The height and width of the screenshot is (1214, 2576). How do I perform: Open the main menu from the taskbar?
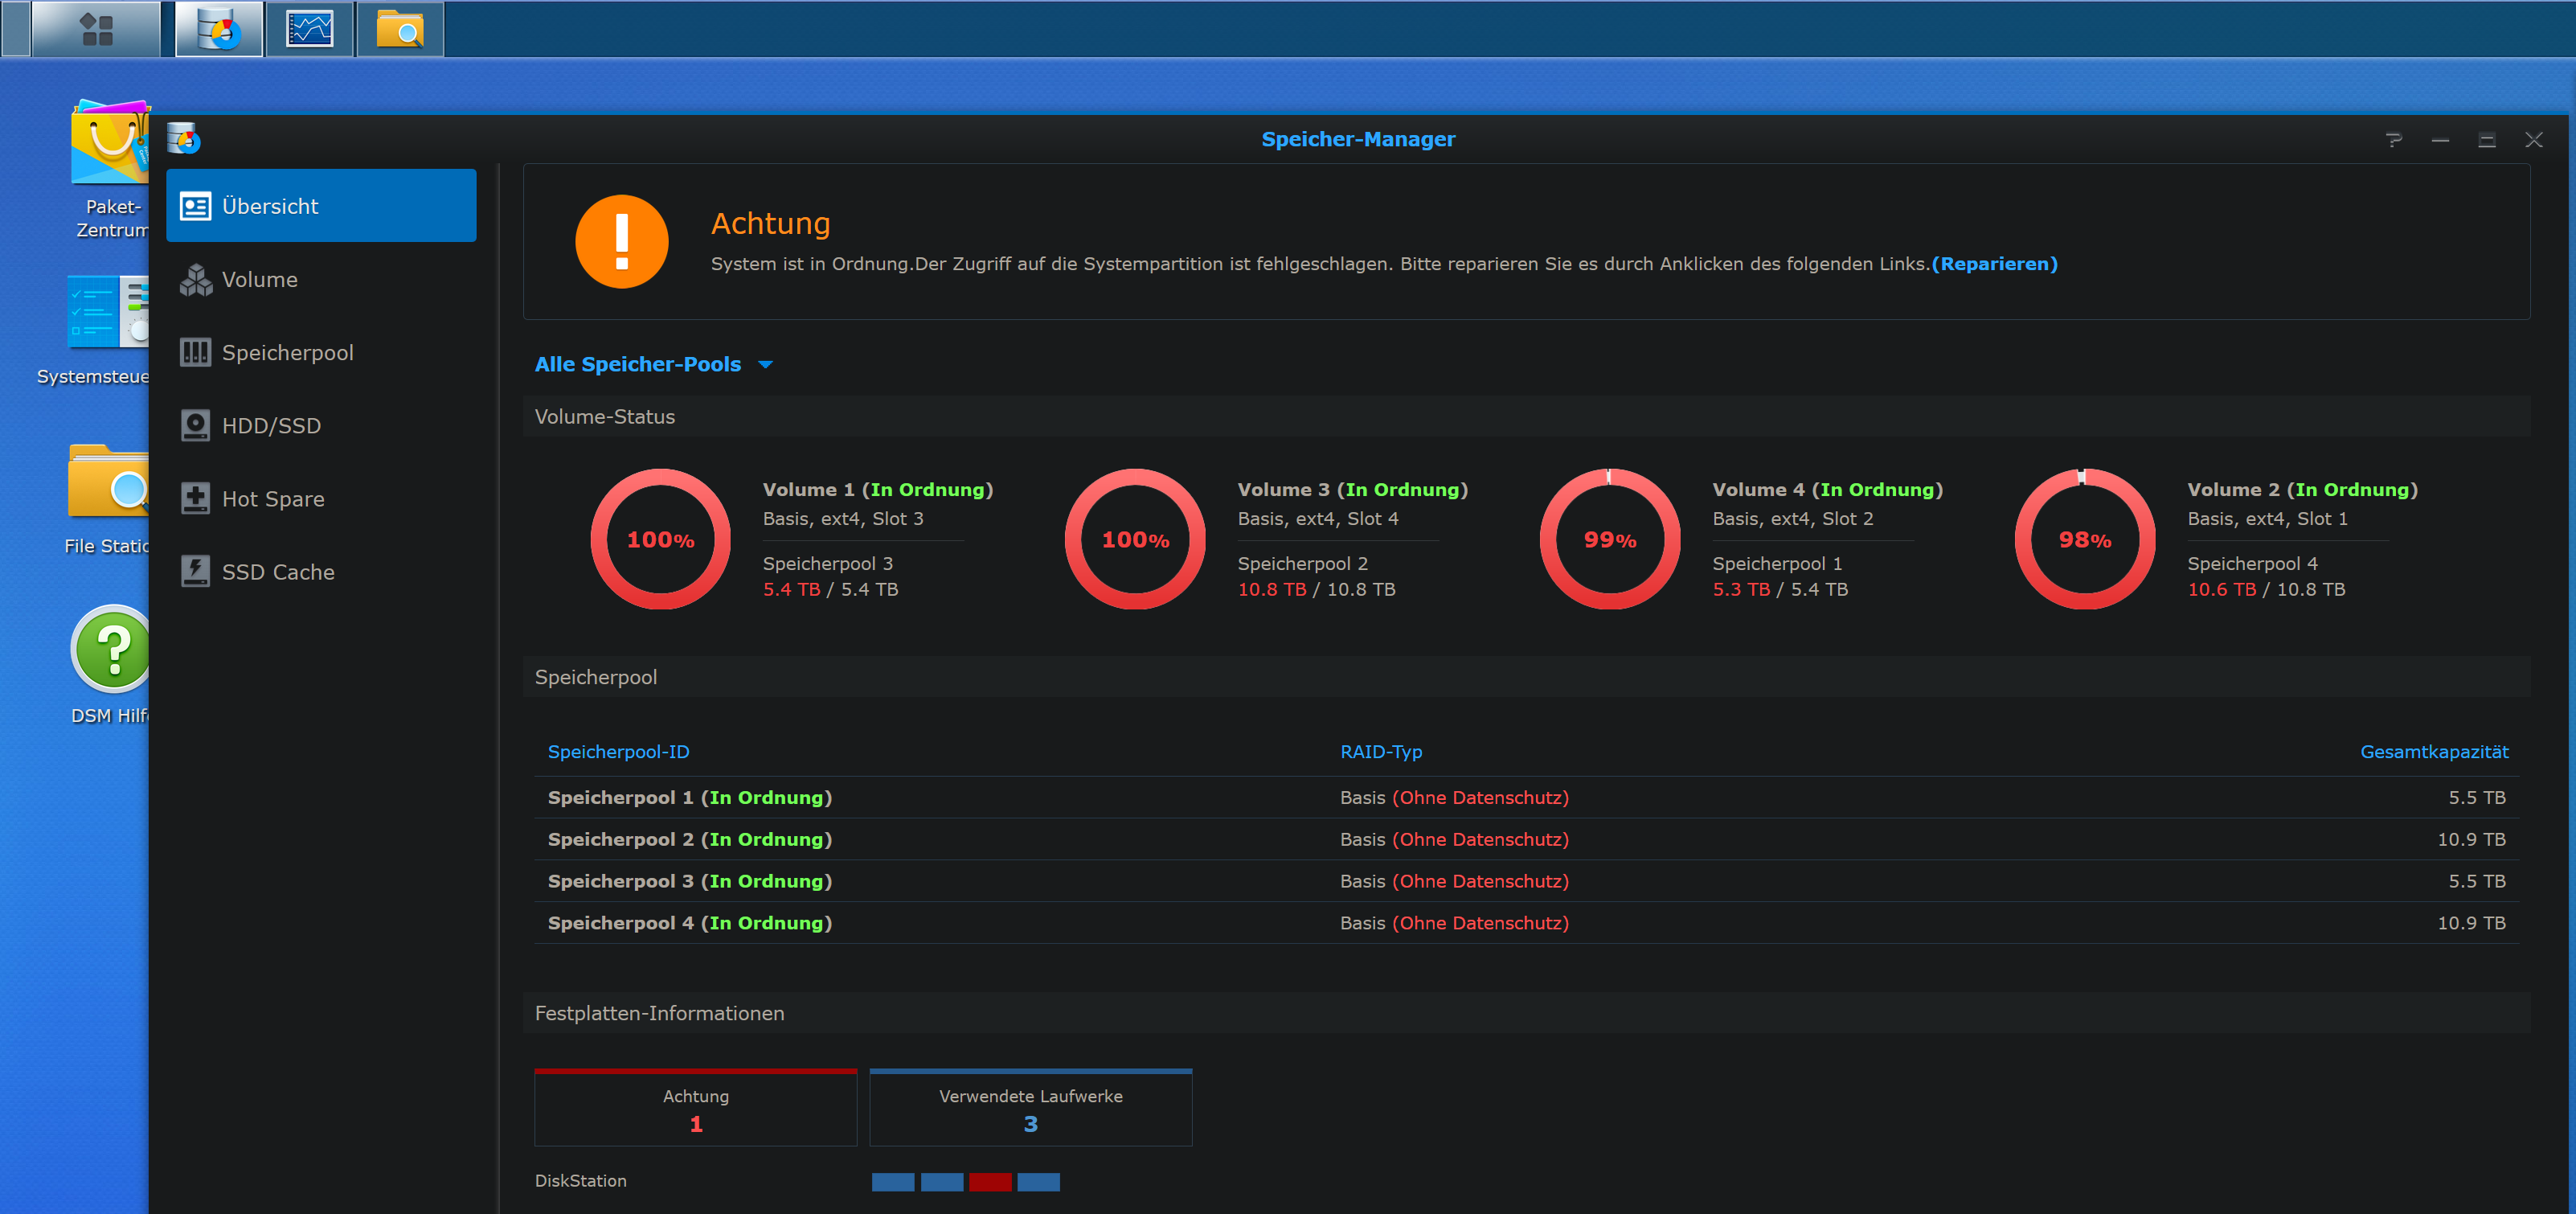coord(96,29)
